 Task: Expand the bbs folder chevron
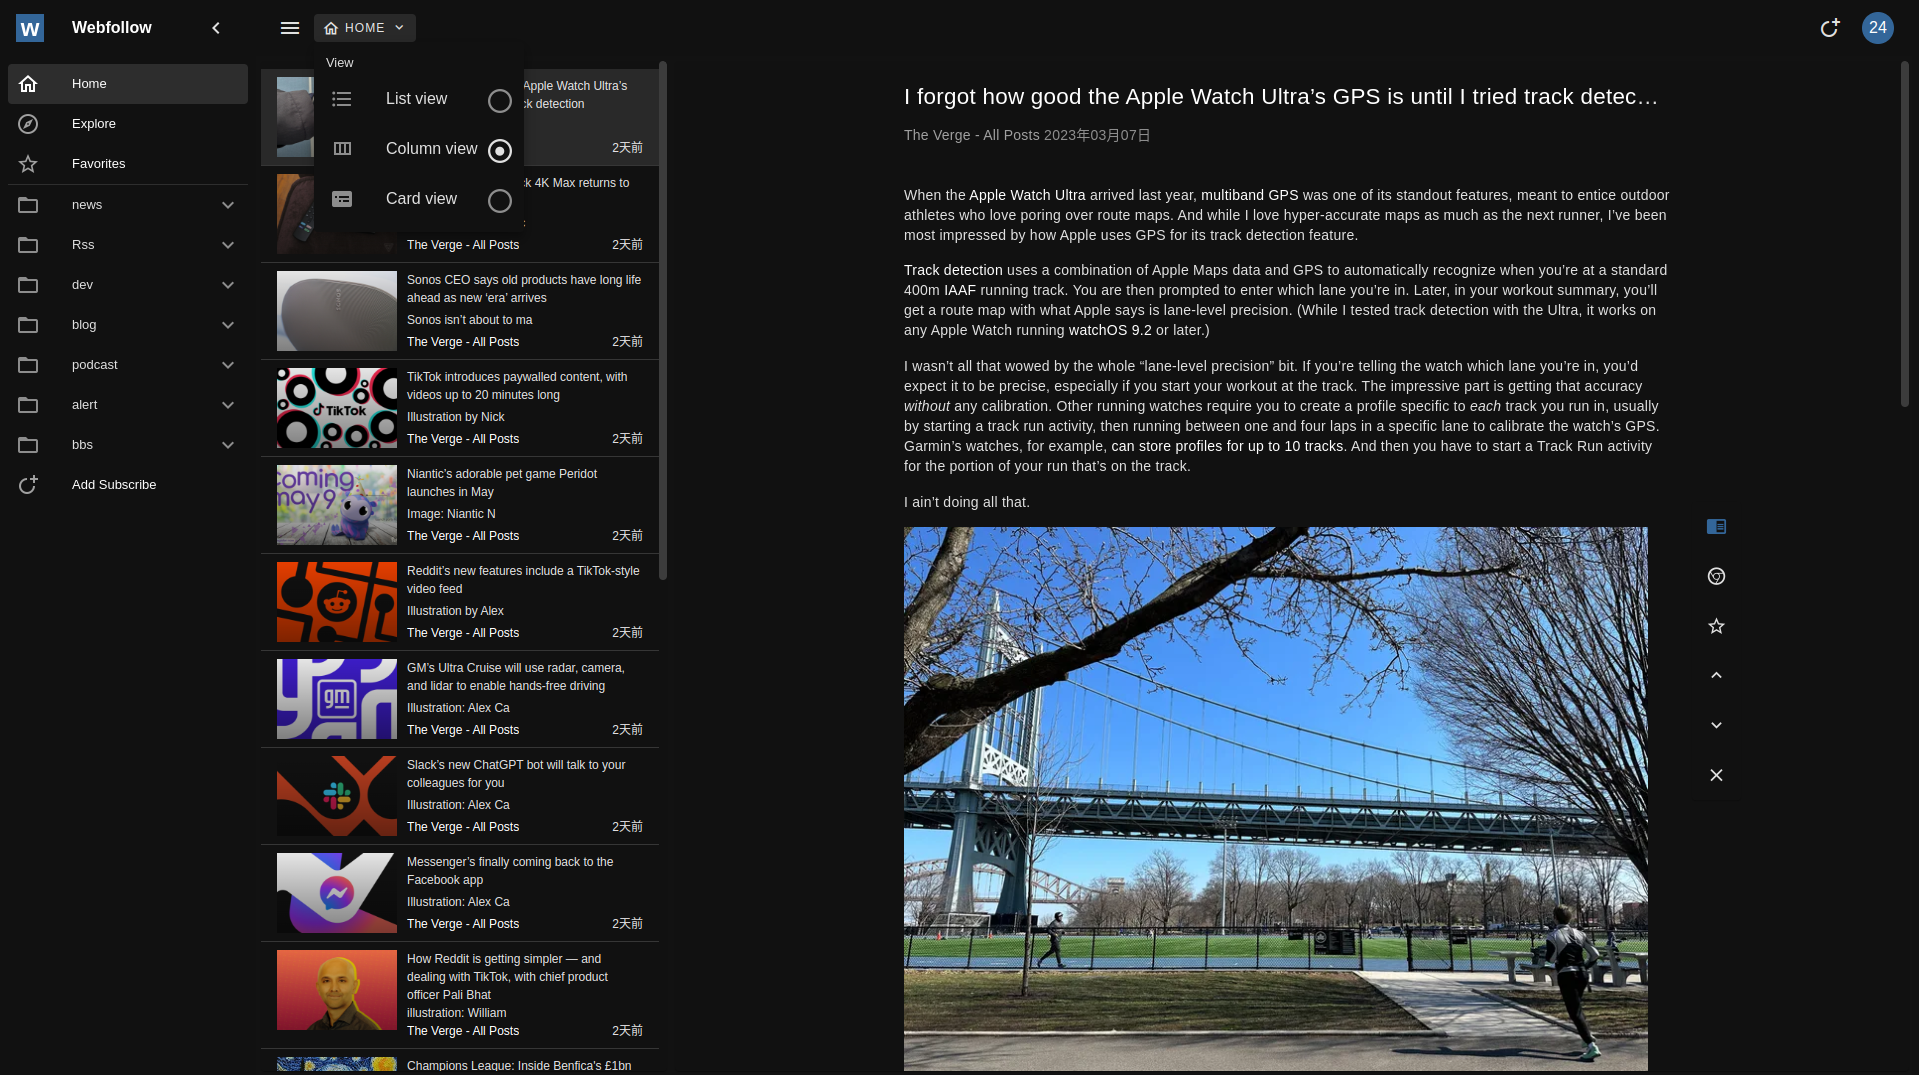(228, 445)
